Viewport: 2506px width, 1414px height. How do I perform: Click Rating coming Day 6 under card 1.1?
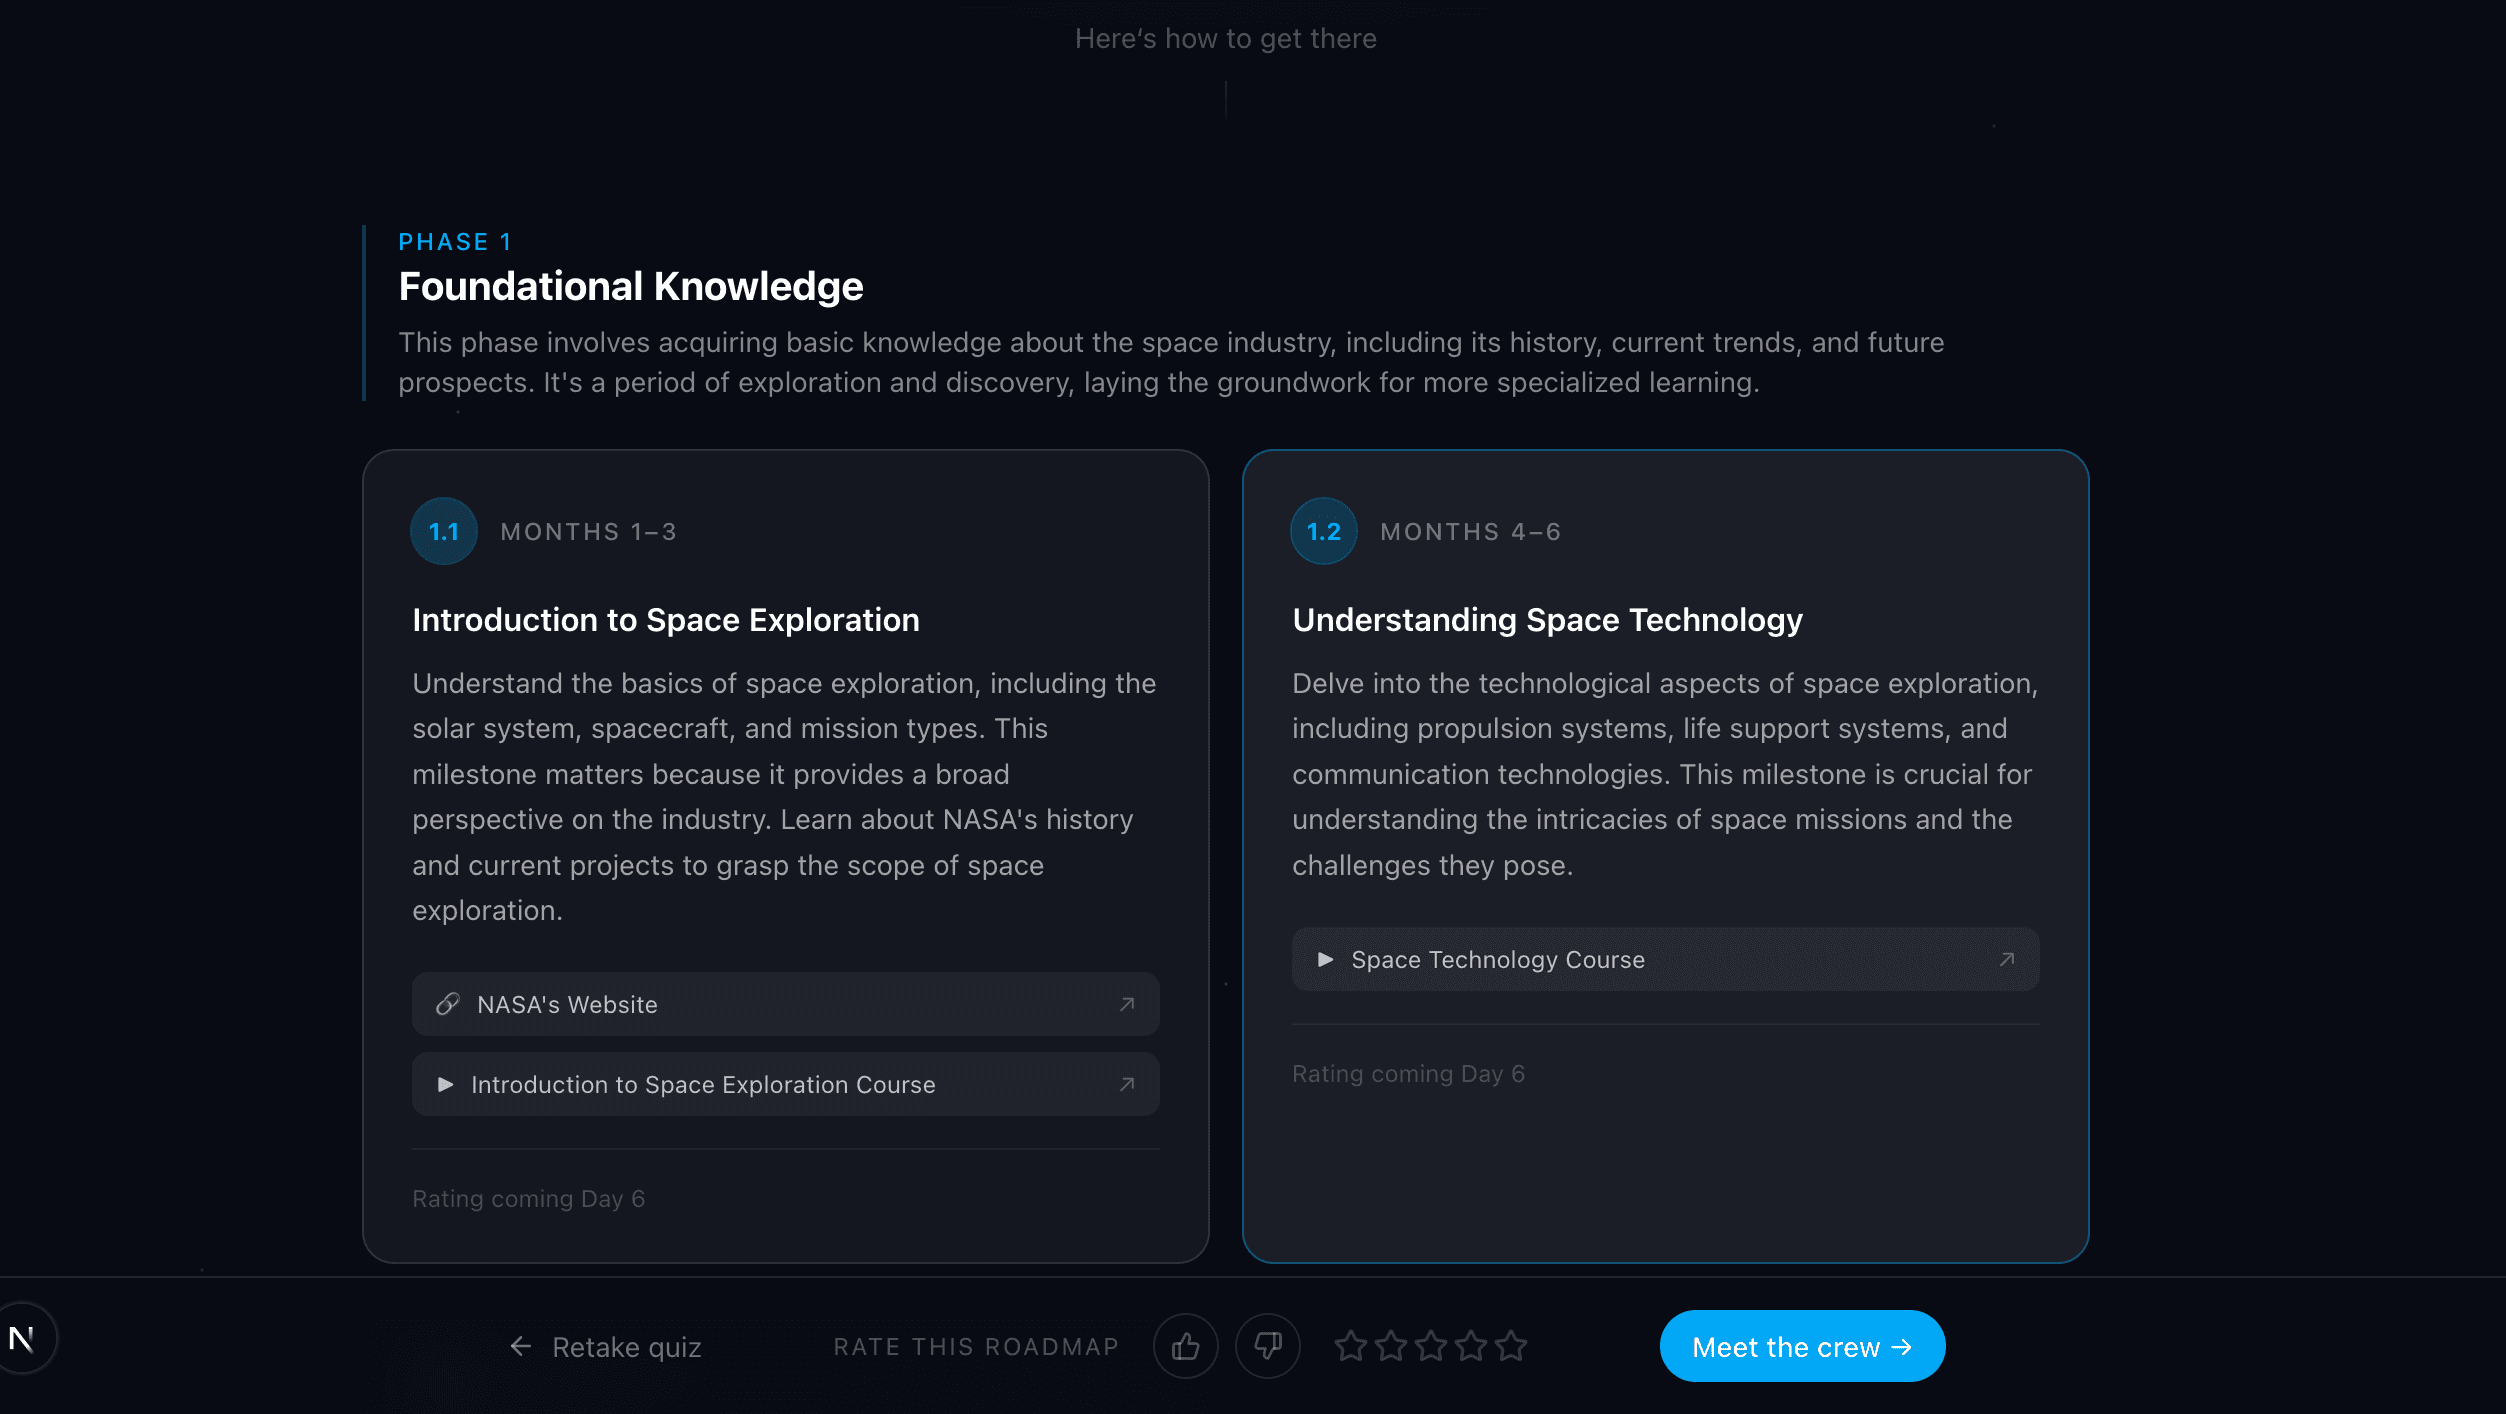pyautogui.click(x=529, y=1198)
